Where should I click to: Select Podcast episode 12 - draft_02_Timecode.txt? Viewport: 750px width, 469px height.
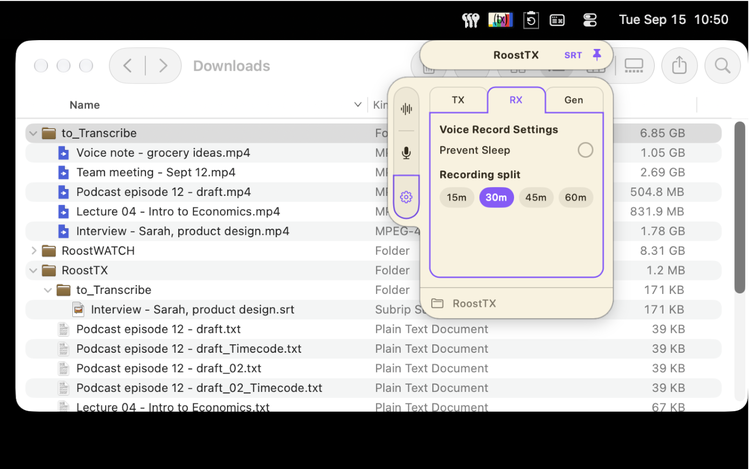click(x=199, y=388)
